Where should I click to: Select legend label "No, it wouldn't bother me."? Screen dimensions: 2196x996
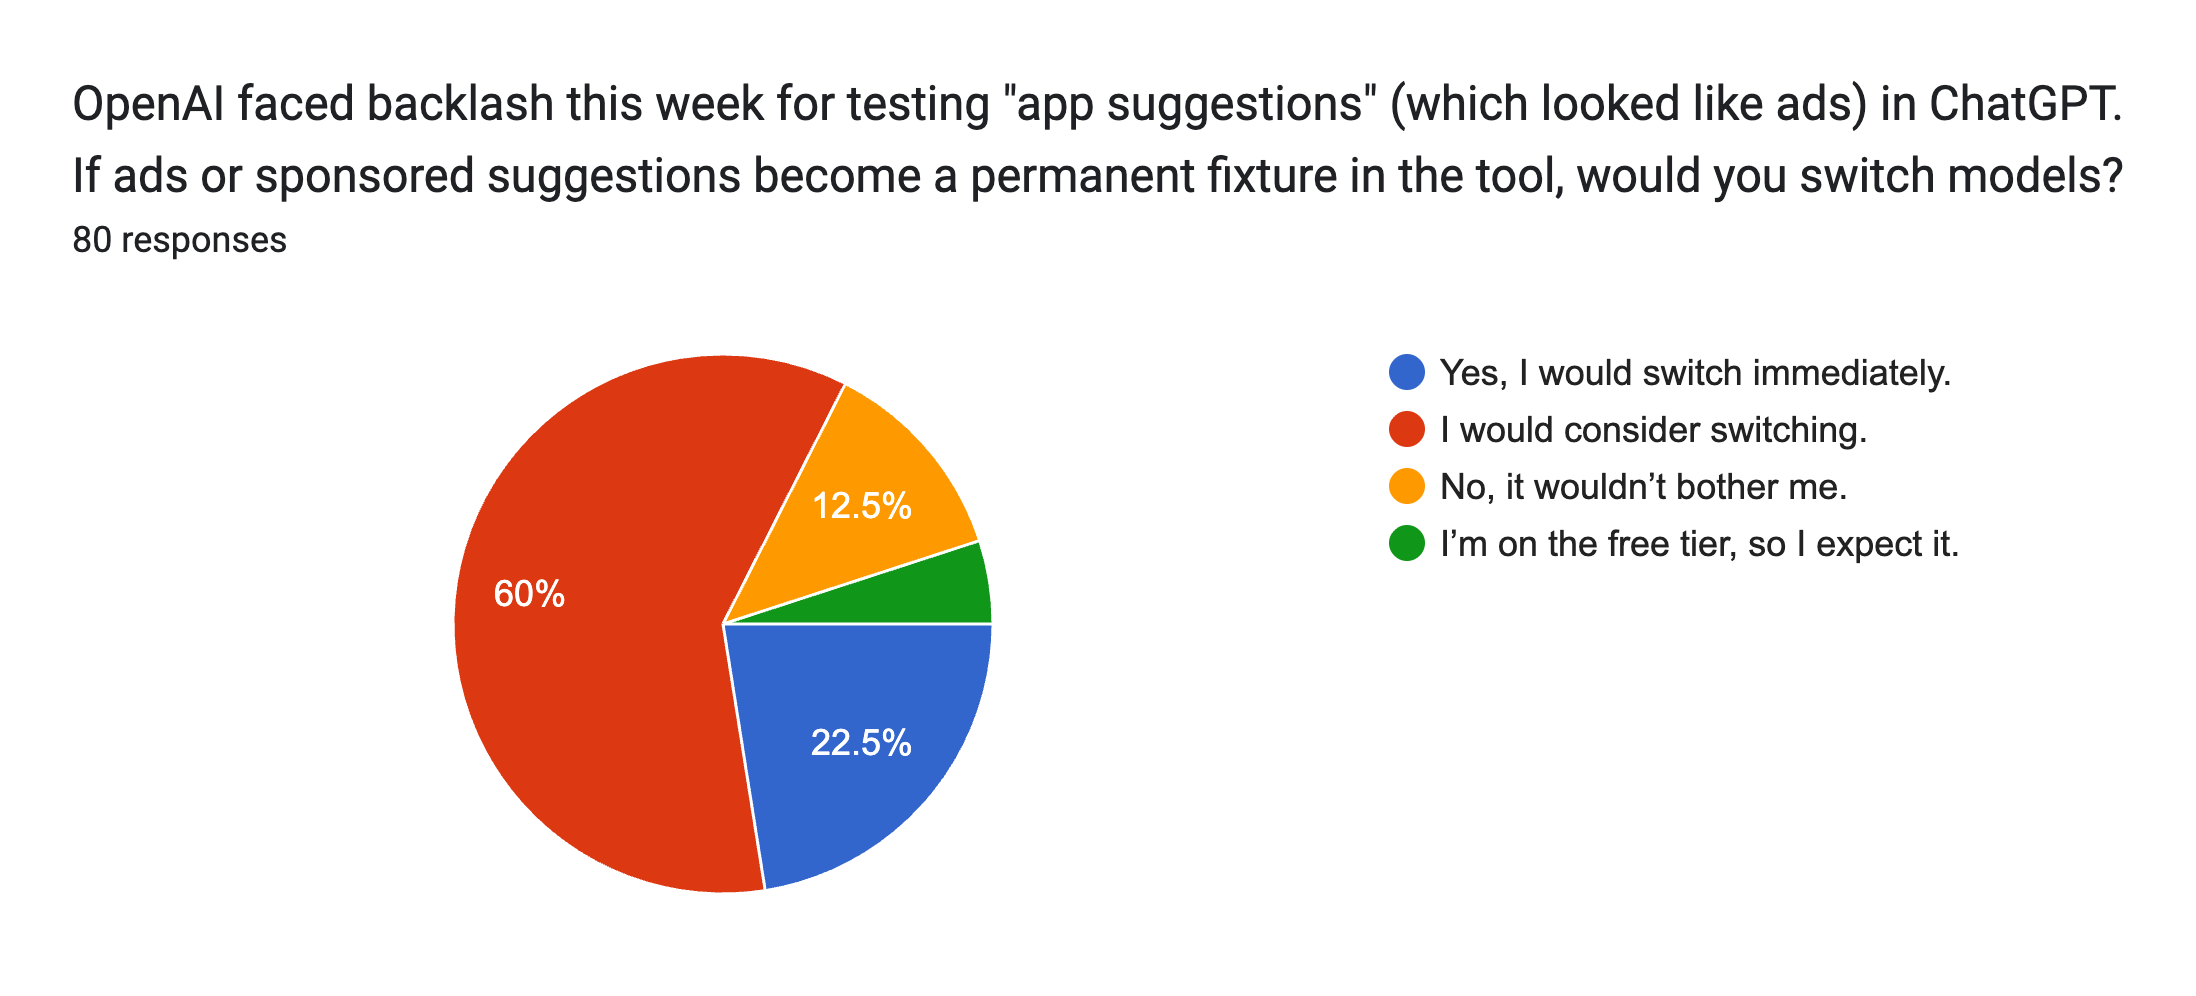pyautogui.click(x=1643, y=487)
